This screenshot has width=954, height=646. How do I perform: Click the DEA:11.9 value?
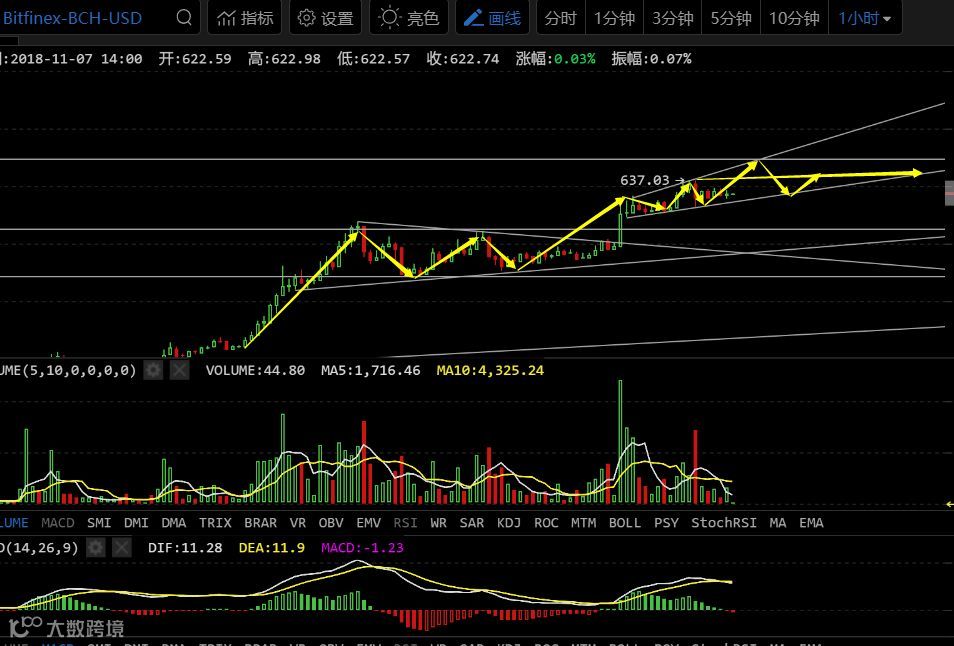(271, 547)
